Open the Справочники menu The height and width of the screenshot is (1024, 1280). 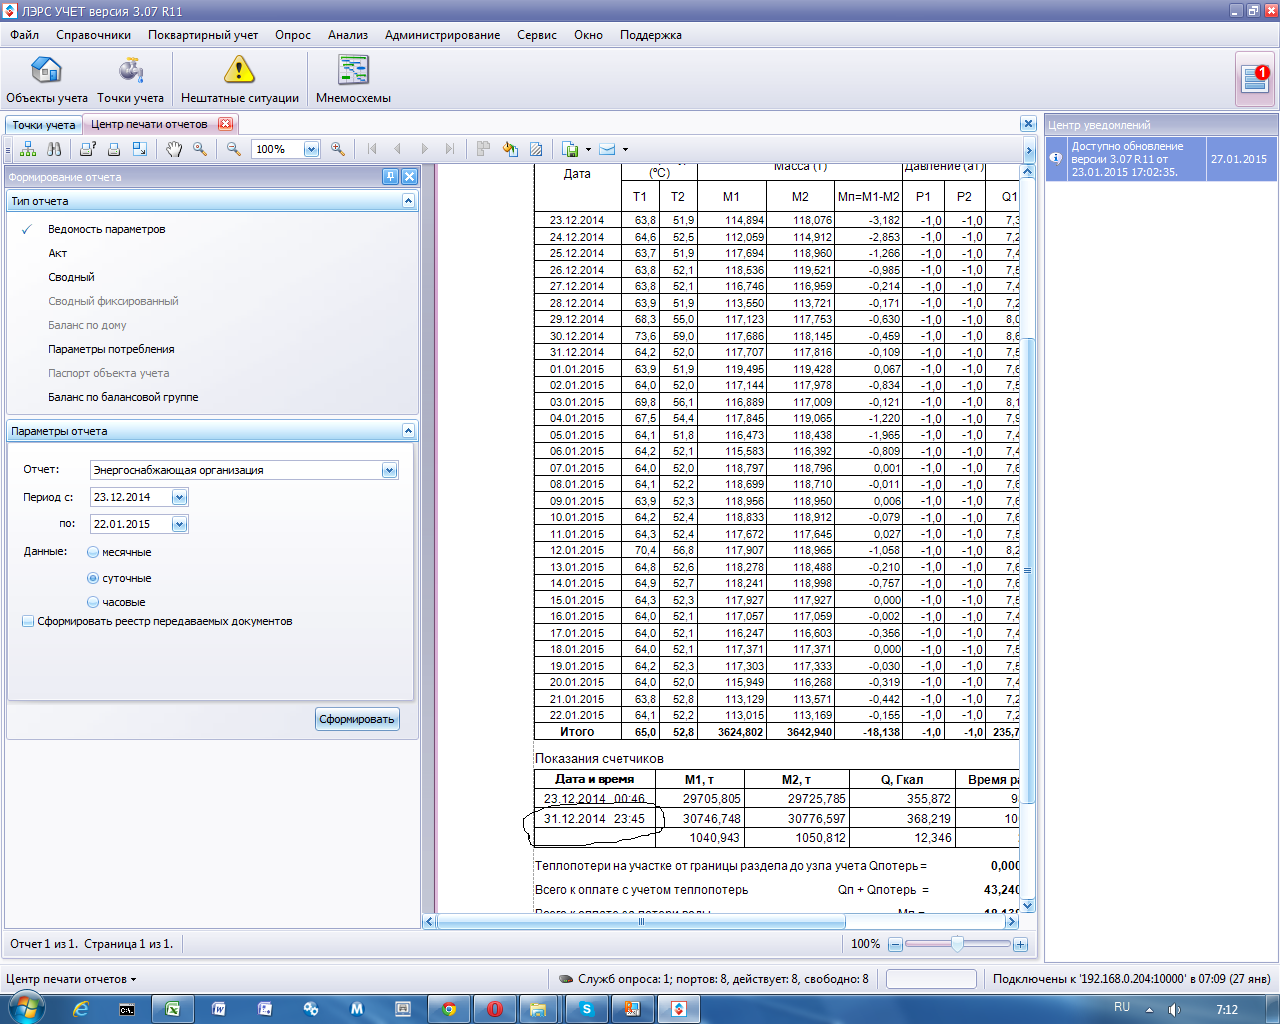(93, 35)
